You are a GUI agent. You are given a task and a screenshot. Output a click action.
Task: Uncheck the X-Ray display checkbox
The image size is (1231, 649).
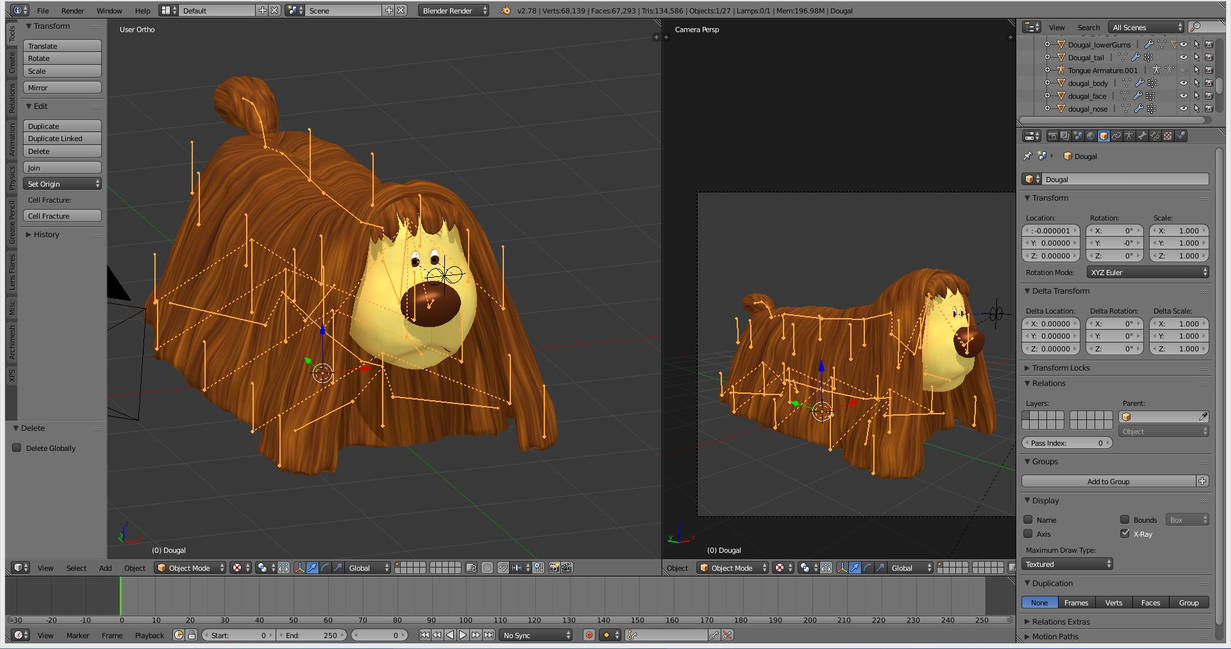pos(1125,534)
